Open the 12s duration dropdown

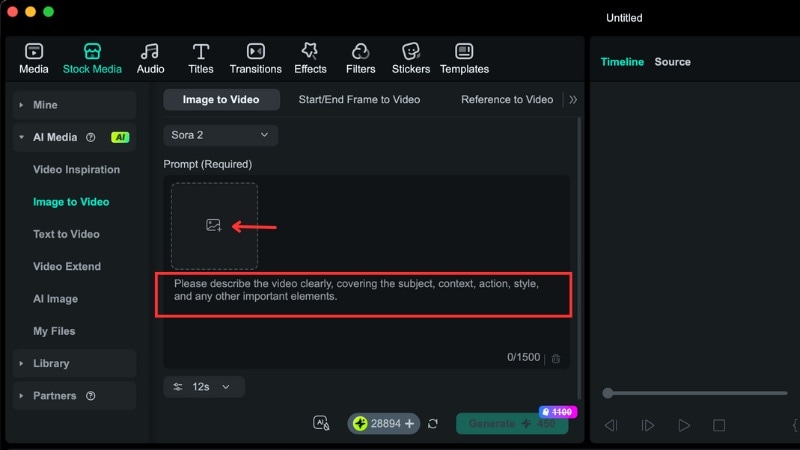click(x=204, y=387)
